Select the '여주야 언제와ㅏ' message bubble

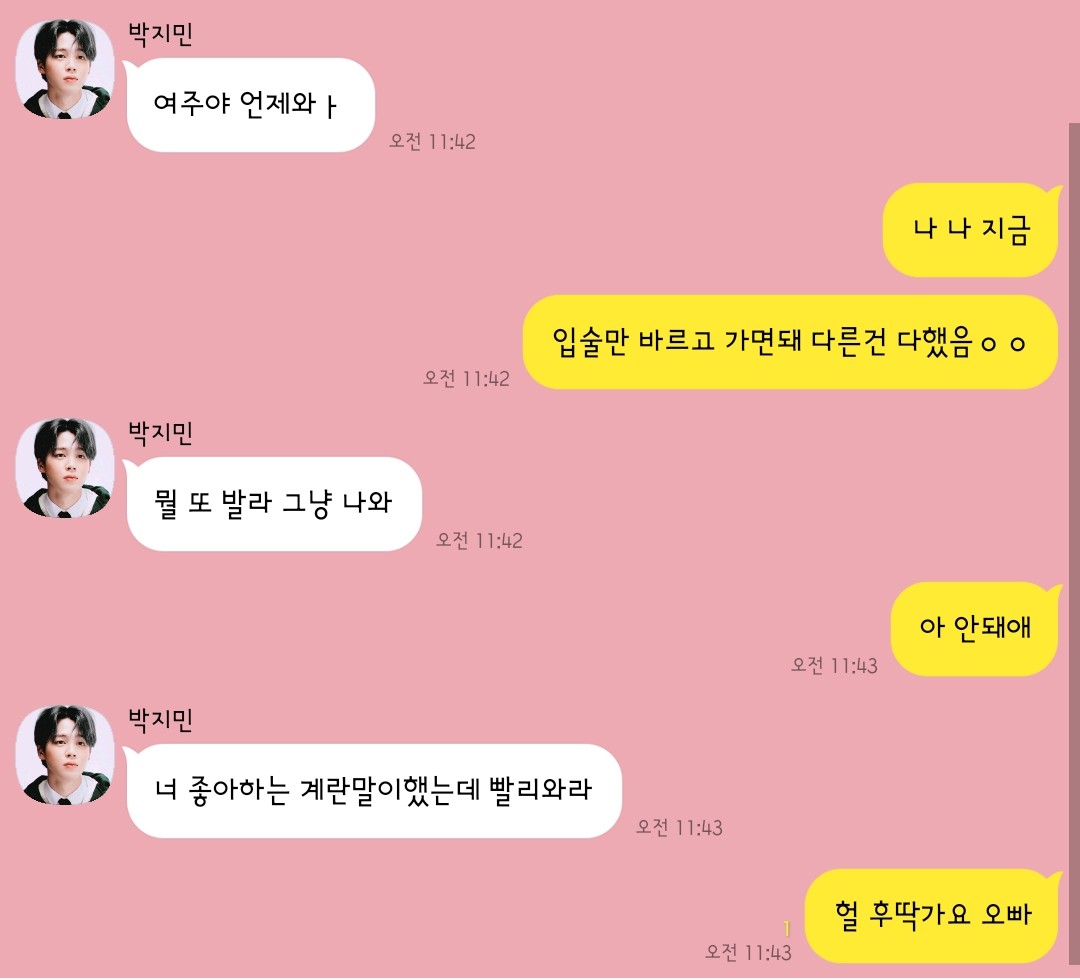(250, 105)
